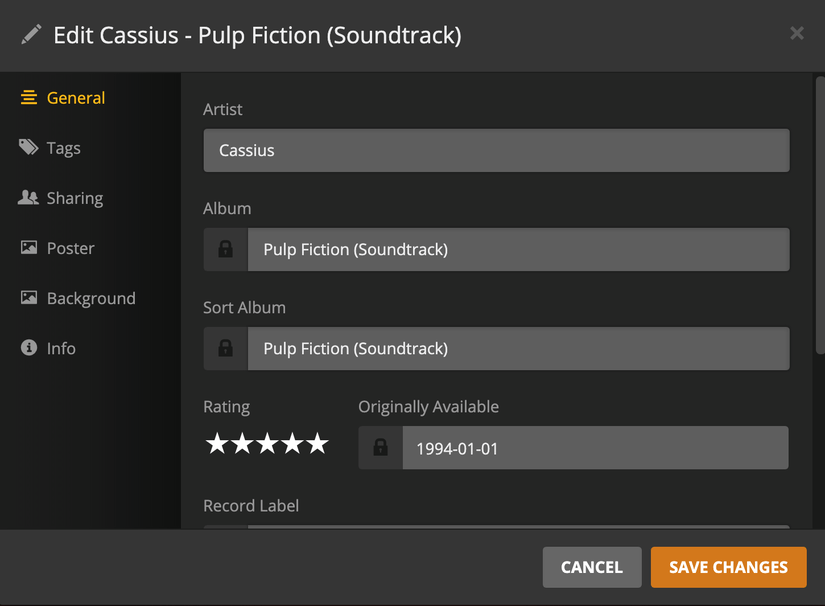The image size is (825, 606).
Task: Click the Originally Available date field
Action: (x=595, y=448)
